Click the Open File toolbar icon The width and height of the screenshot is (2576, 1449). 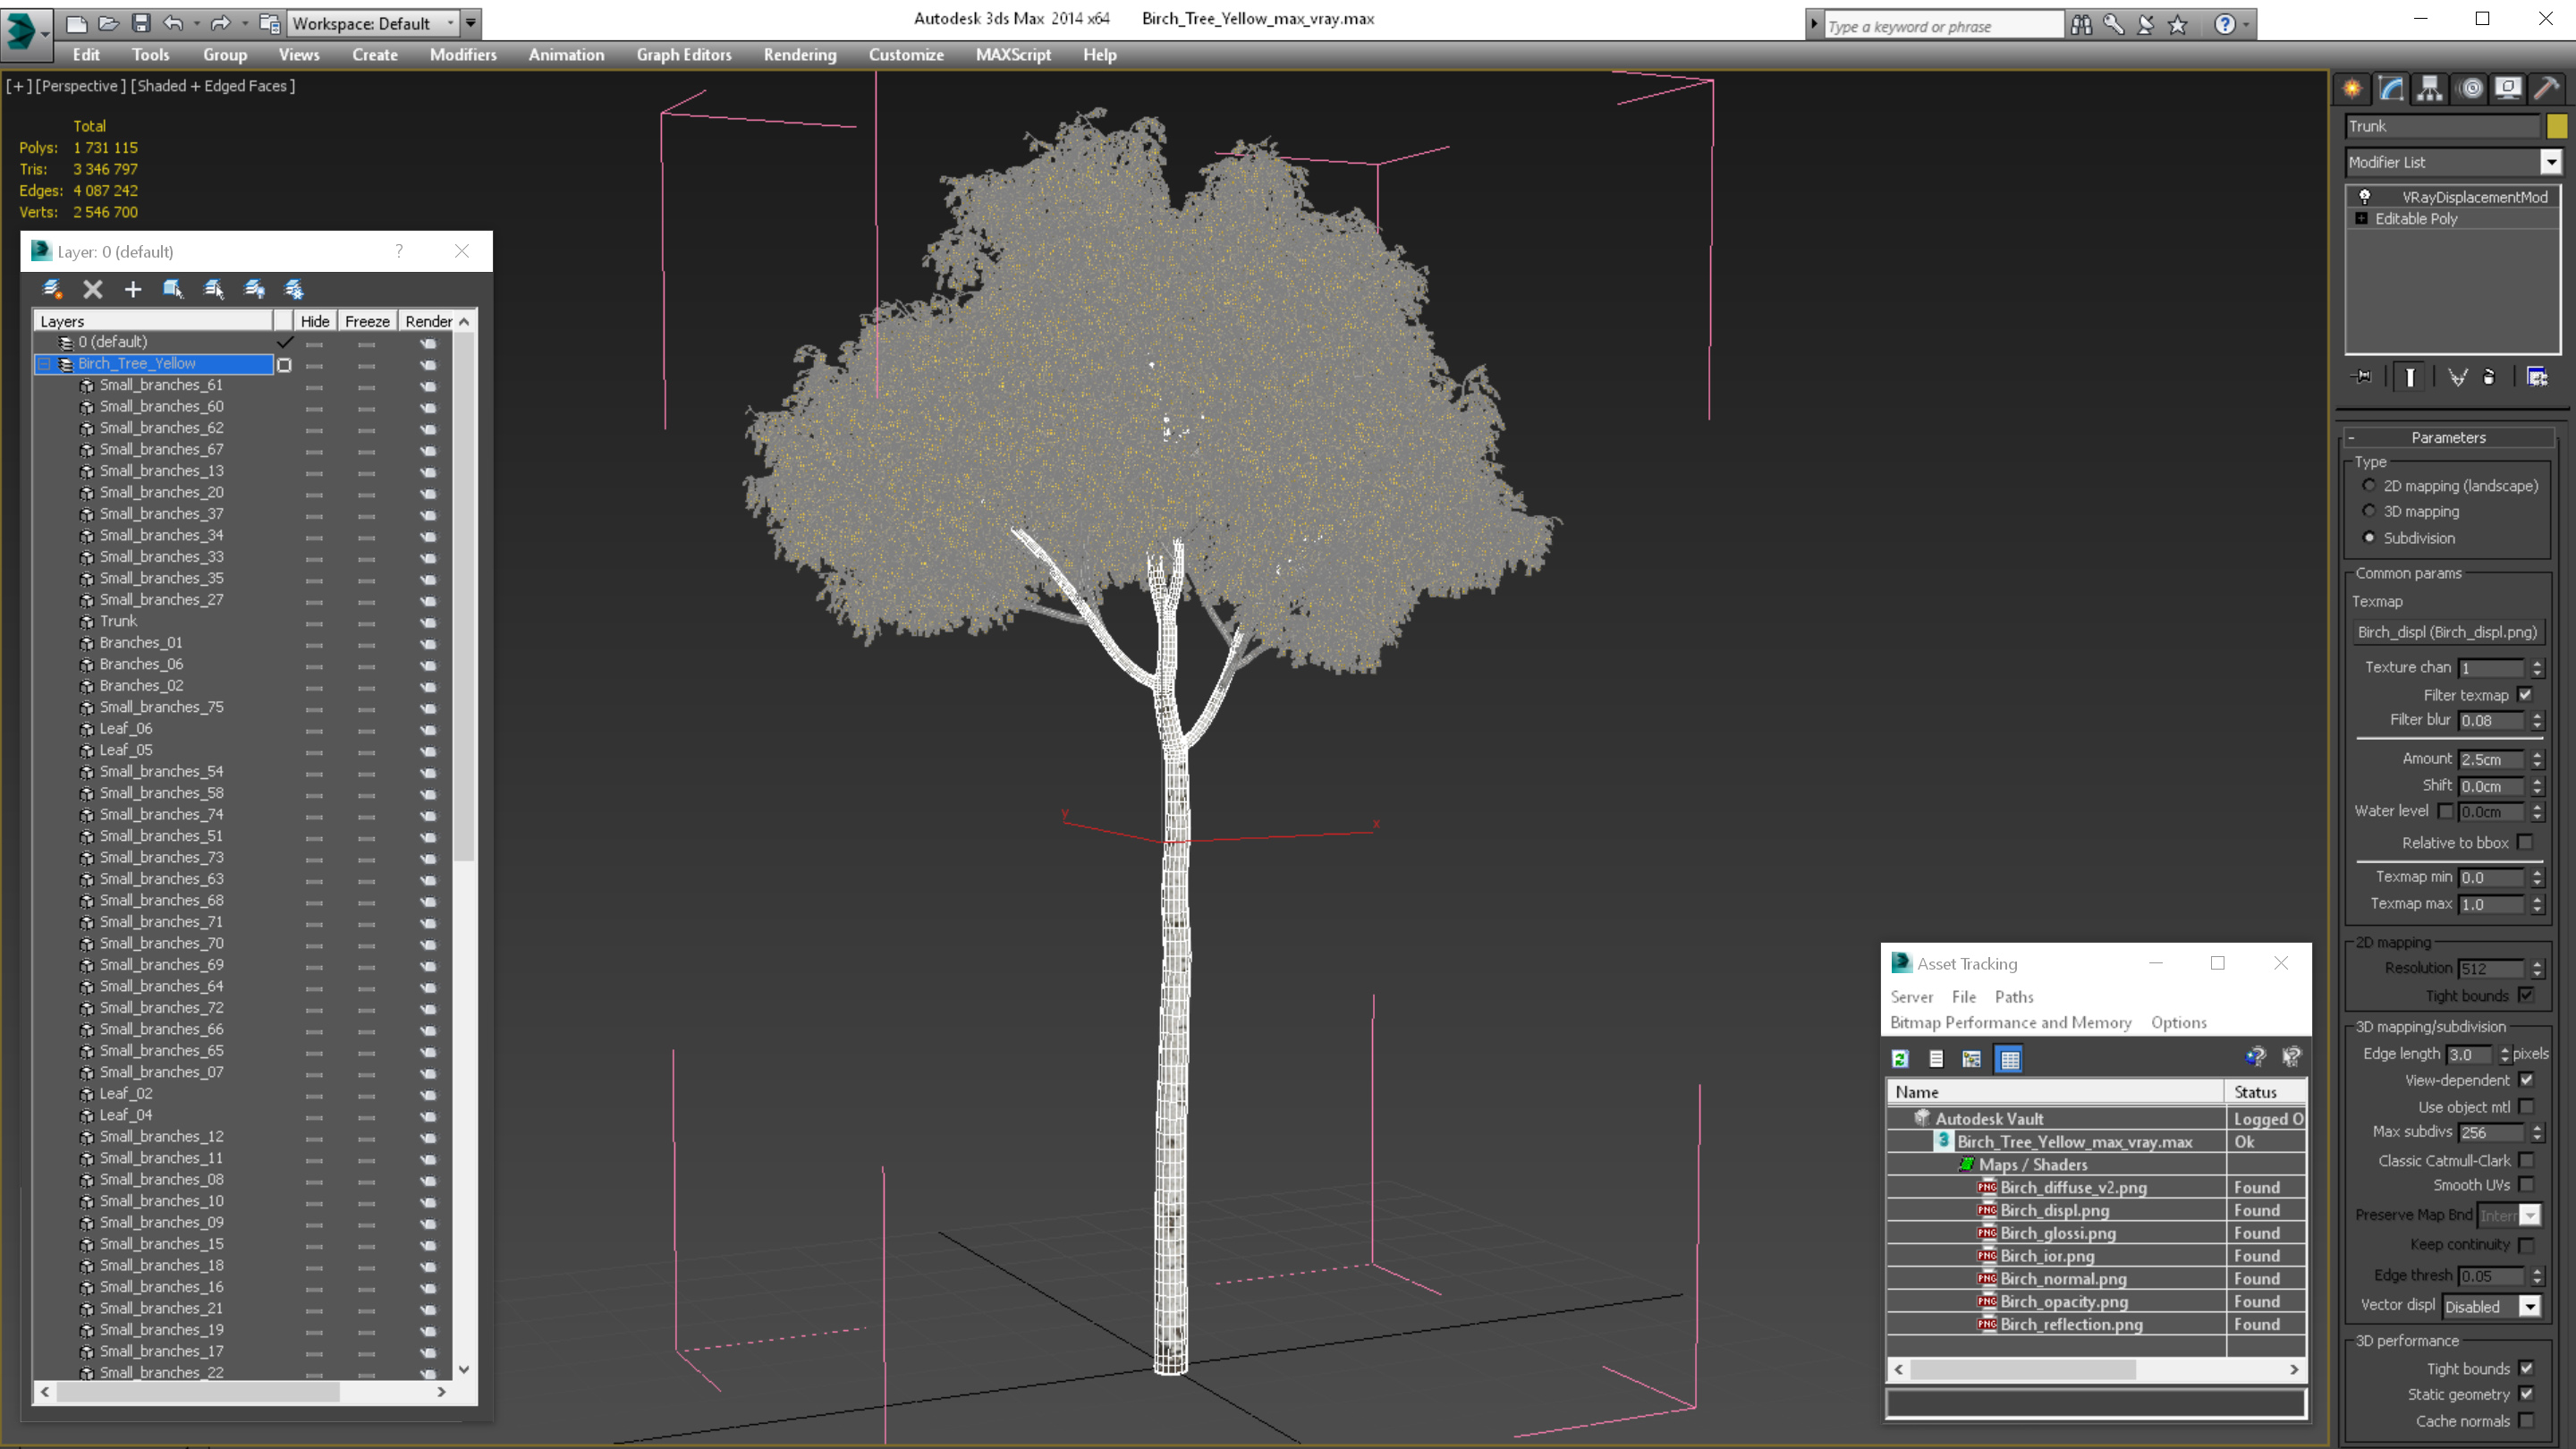(x=108, y=23)
